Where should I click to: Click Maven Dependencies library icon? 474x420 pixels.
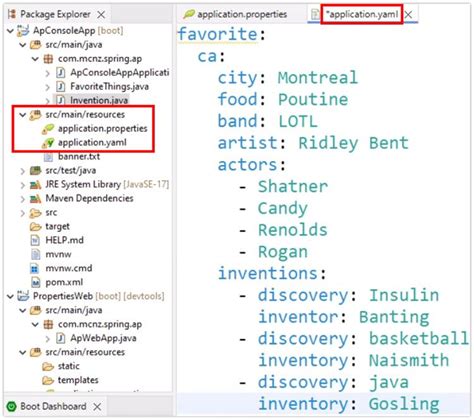(35, 199)
